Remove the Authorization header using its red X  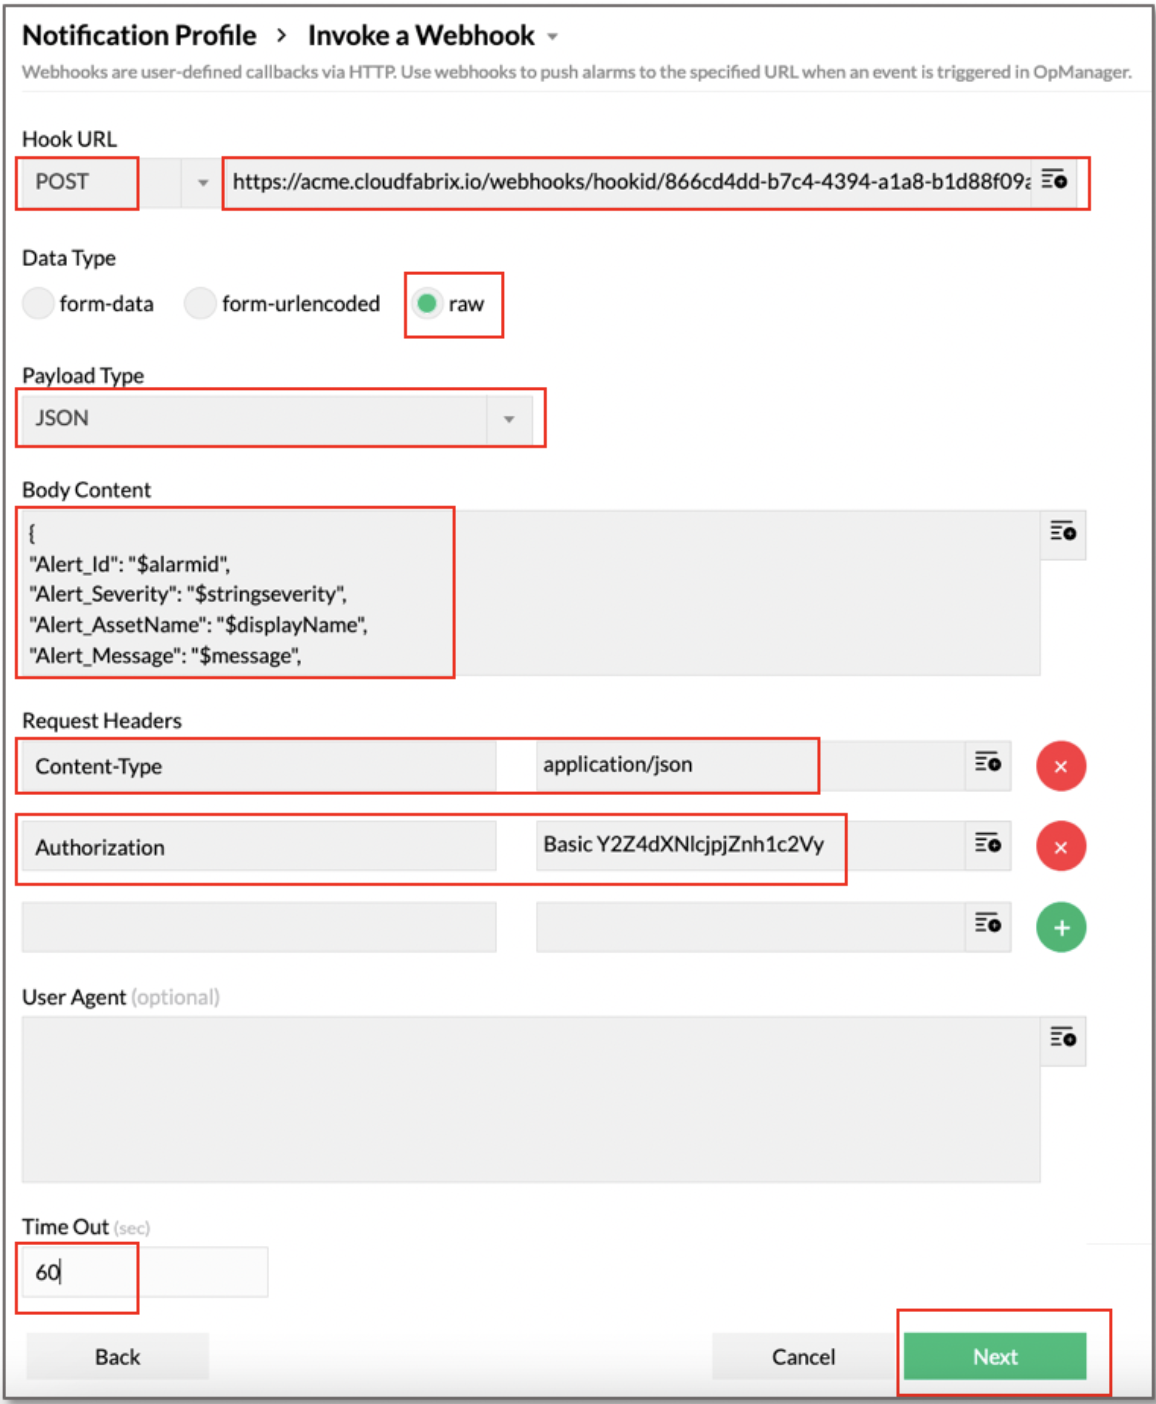[x=1061, y=846]
